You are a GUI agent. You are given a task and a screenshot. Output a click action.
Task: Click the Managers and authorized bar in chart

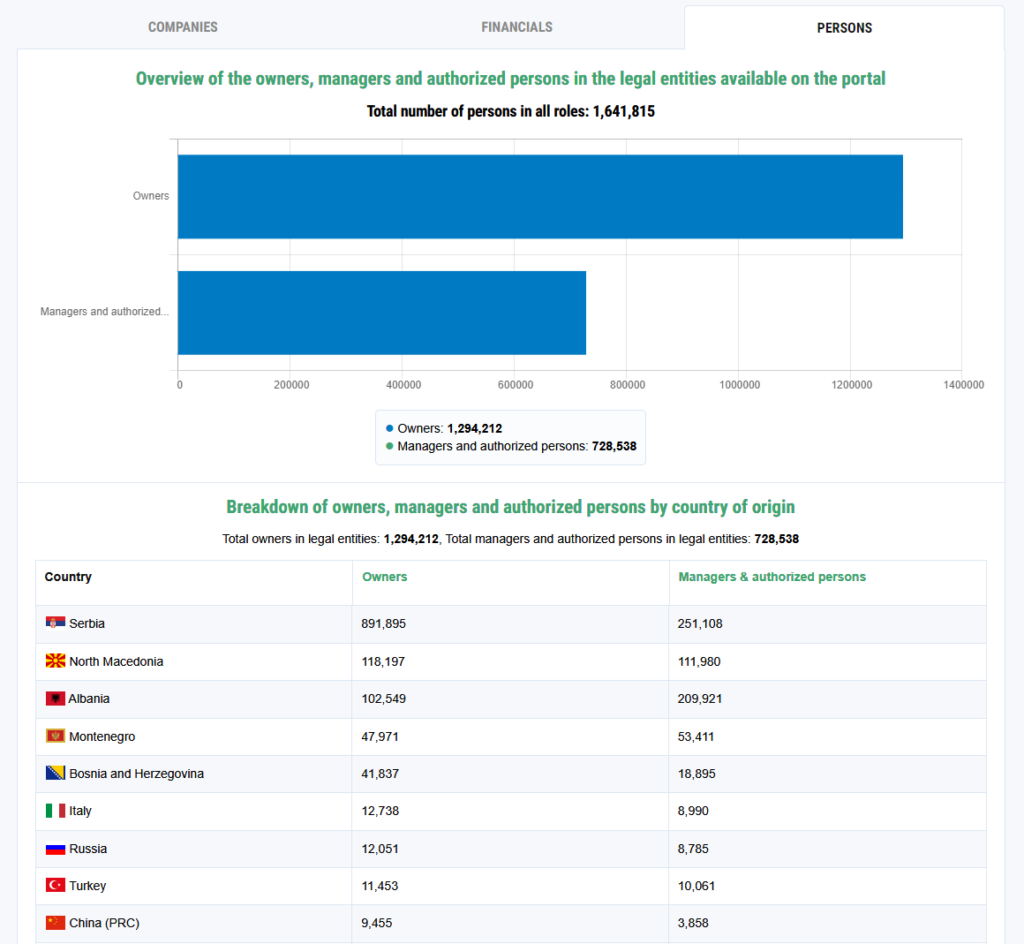click(382, 313)
